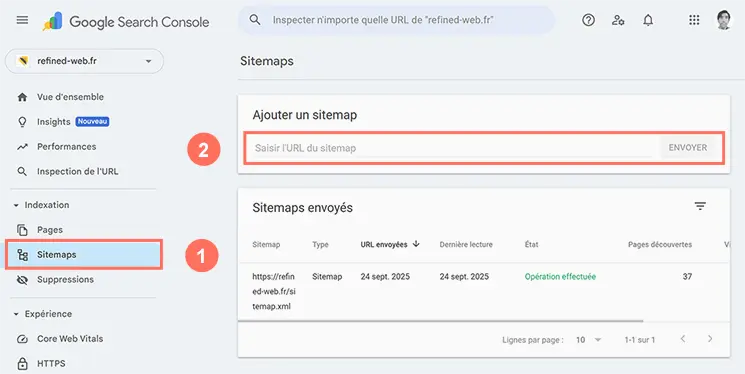Click the Sitemap column header
The height and width of the screenshot is (374, 745).
point(266,244)
